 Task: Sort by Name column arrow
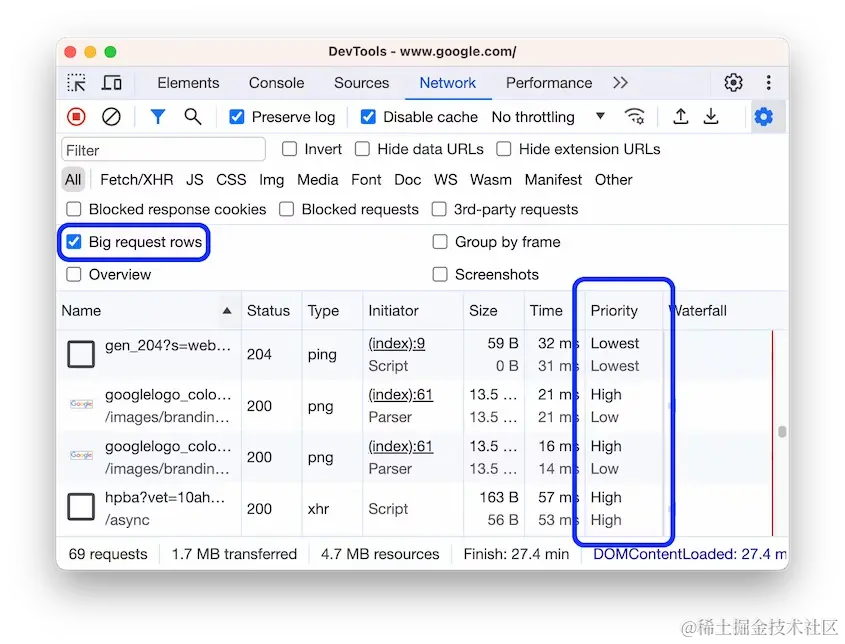(227, 310)
